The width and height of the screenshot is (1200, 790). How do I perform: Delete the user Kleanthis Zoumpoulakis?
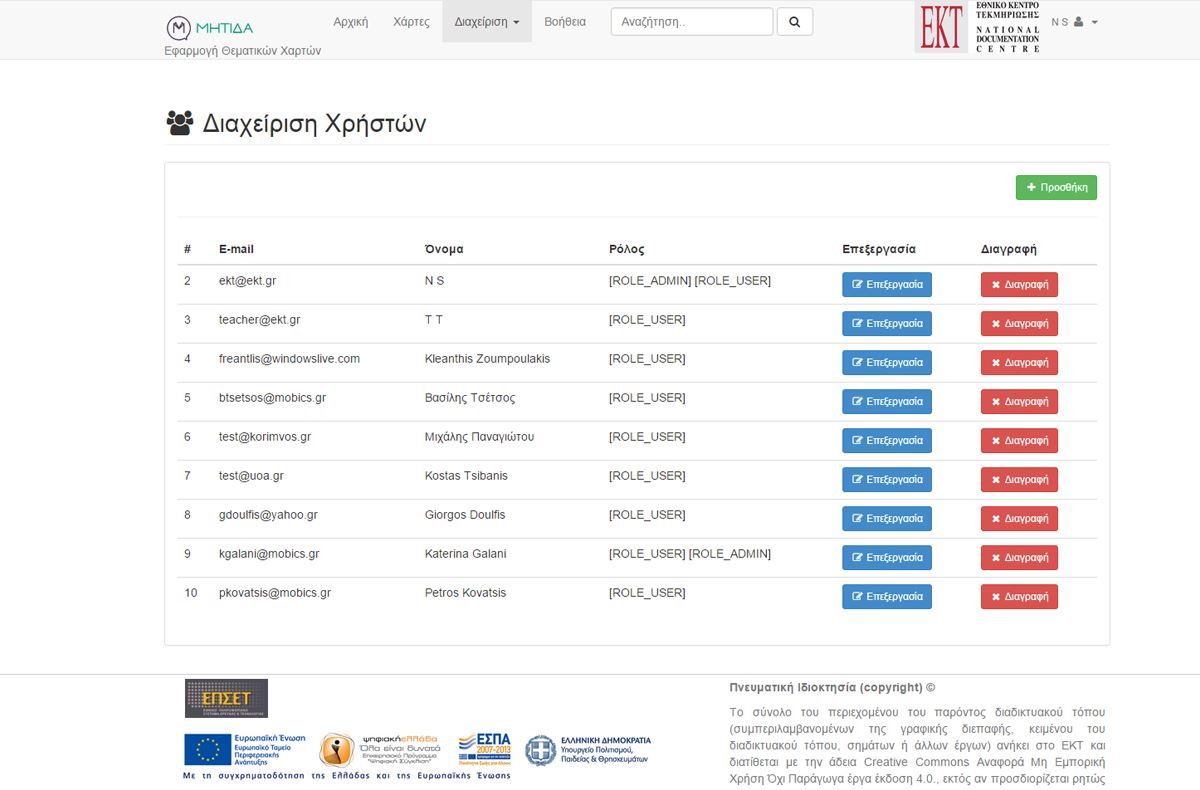pos(1018,363)
